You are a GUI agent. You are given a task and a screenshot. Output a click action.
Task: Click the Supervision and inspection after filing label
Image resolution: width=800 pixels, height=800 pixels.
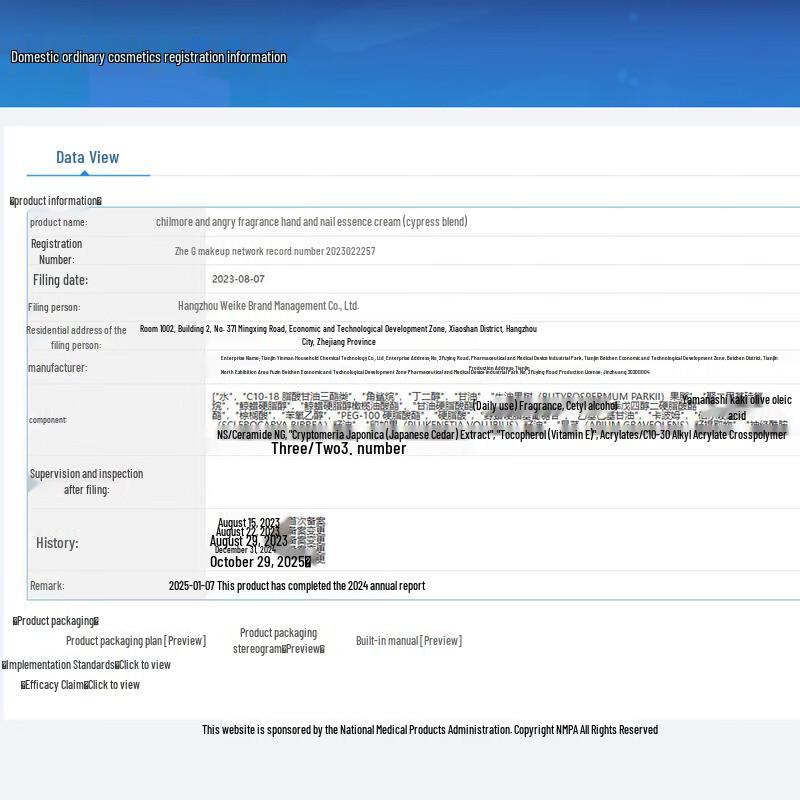86,481
